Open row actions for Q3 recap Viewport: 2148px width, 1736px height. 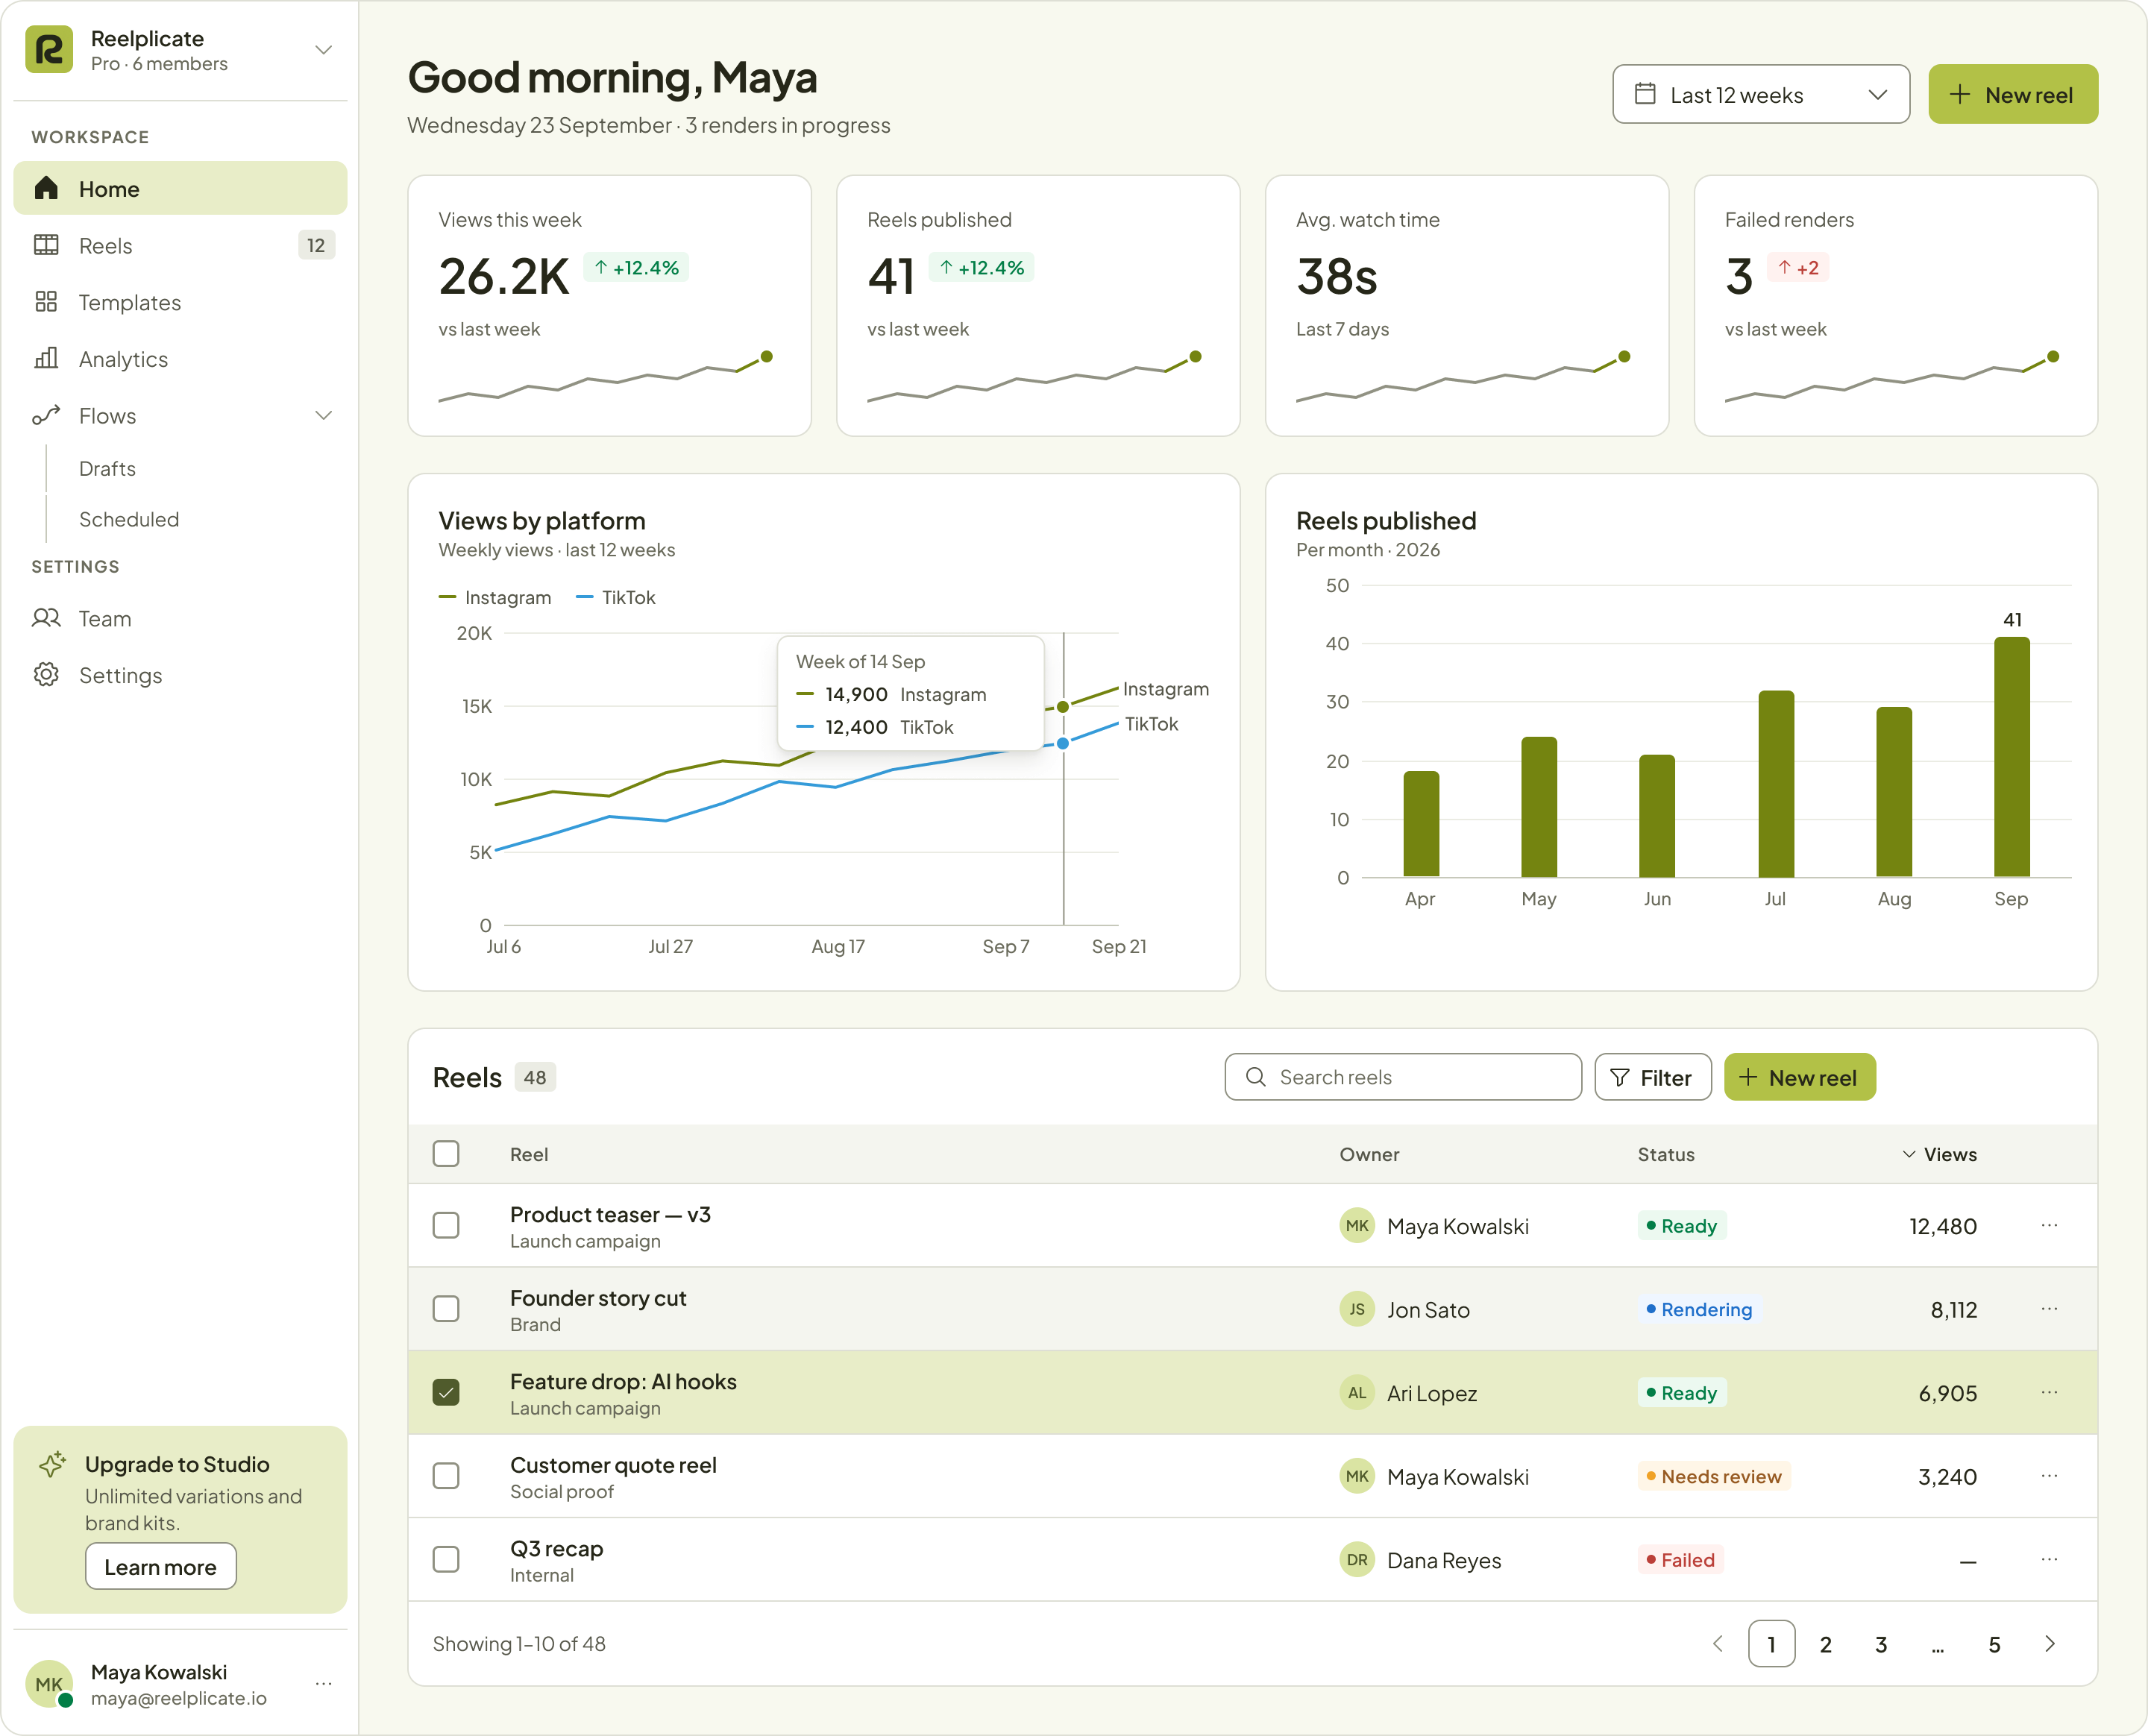2049,1559
